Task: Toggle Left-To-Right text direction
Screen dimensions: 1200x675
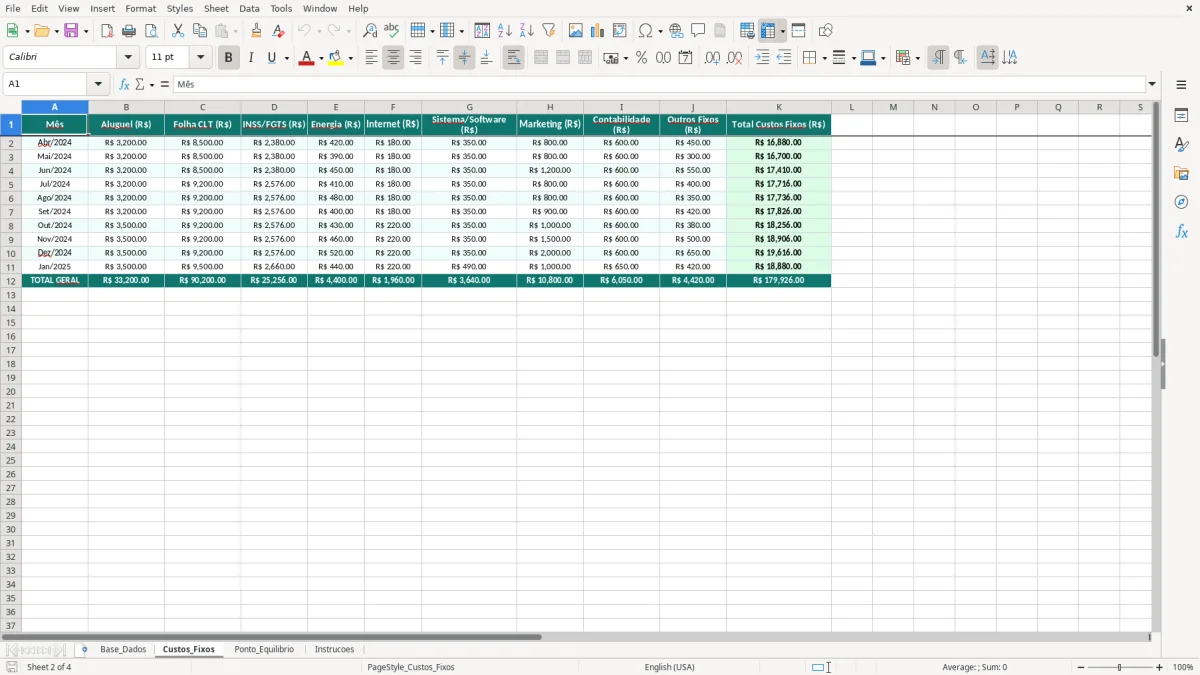Action: pos(938,58)
